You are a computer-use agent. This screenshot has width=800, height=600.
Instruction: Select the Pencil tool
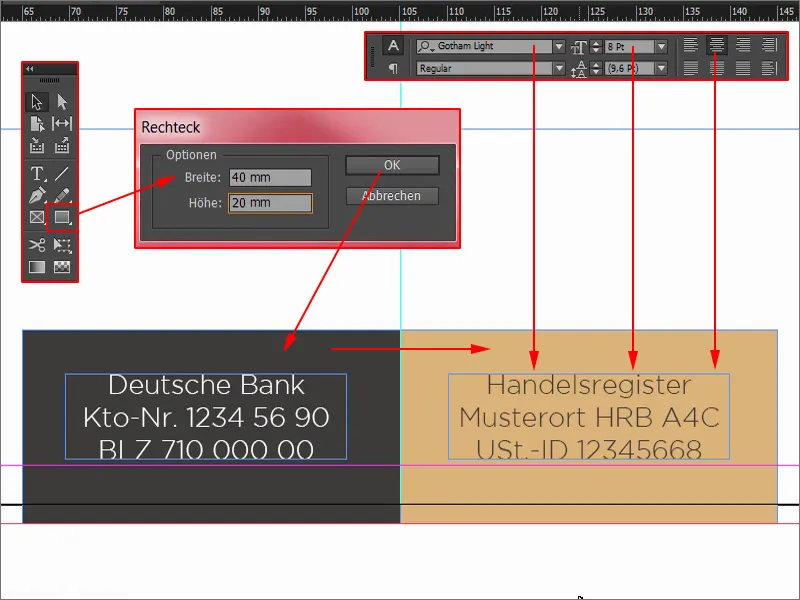pos(62,195)
